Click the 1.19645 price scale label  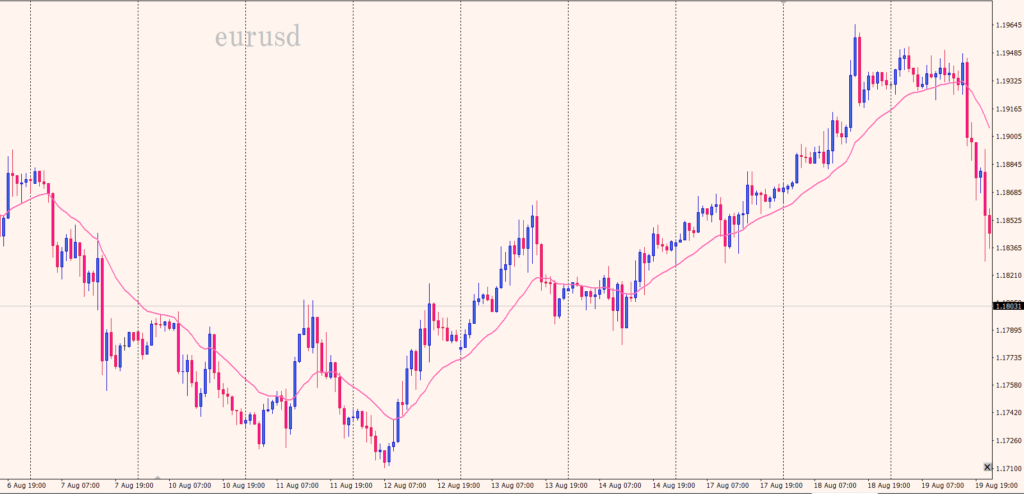(x=1007, y=26)
